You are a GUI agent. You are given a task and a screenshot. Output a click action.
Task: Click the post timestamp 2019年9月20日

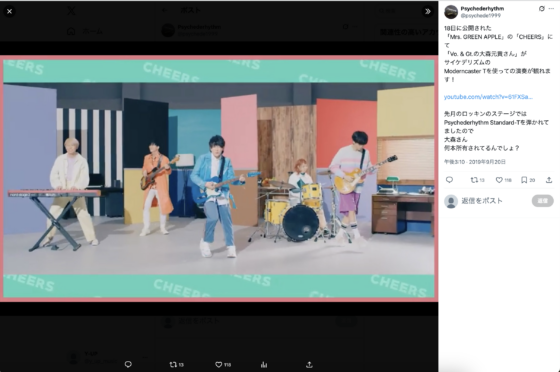coord(487,162)
